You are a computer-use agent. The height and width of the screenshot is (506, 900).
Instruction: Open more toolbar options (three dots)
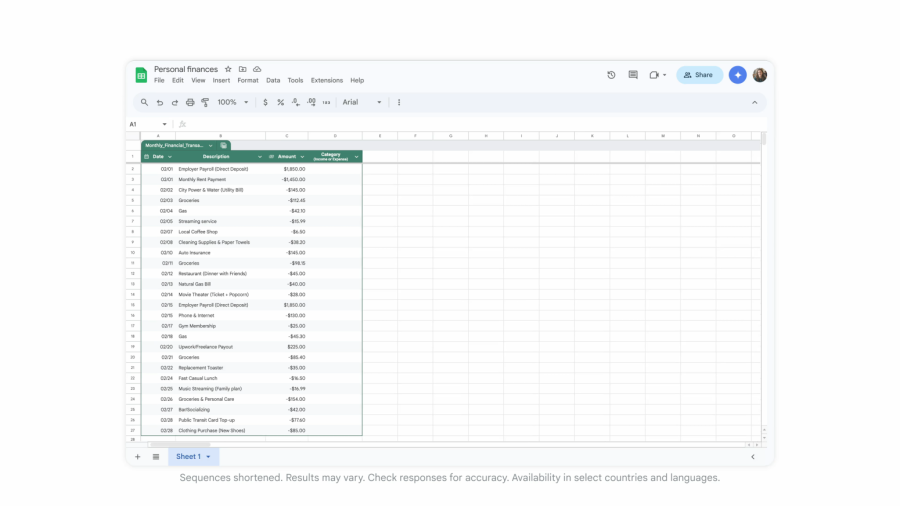coord(399,102)
